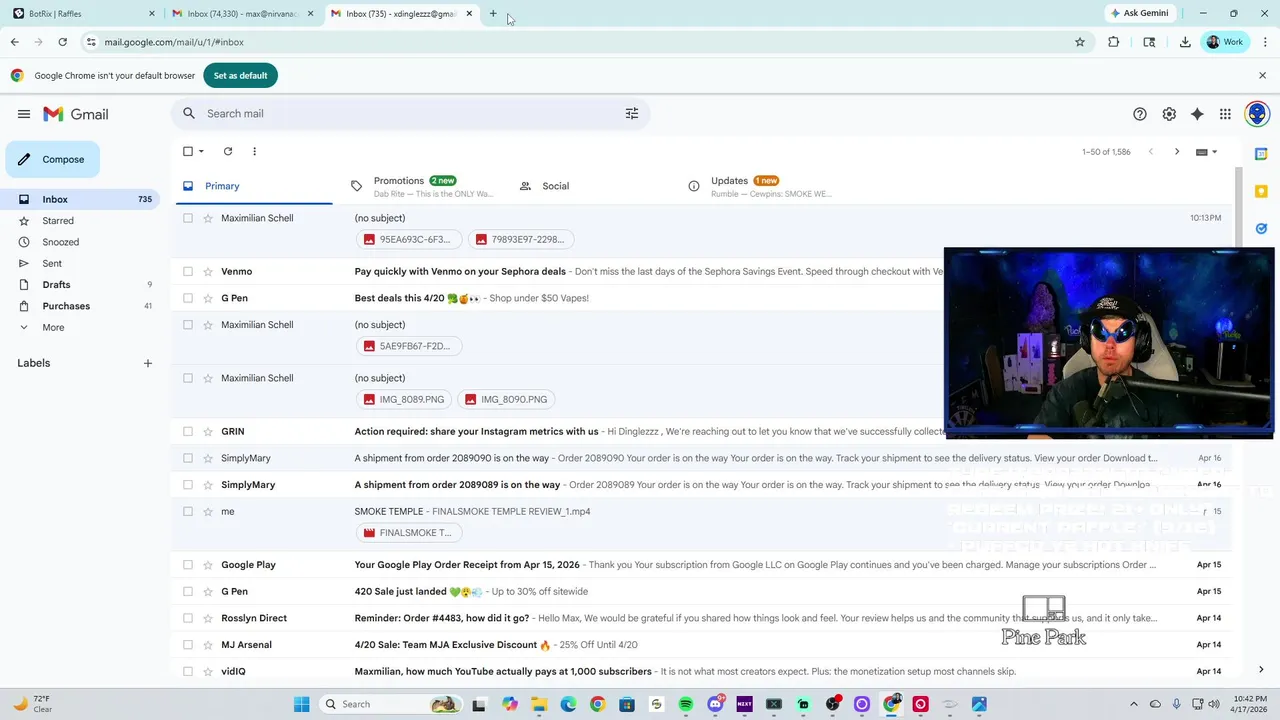Star the Venmo email
The height and width of the screenshot is (720, 1280).
[208, 272]
